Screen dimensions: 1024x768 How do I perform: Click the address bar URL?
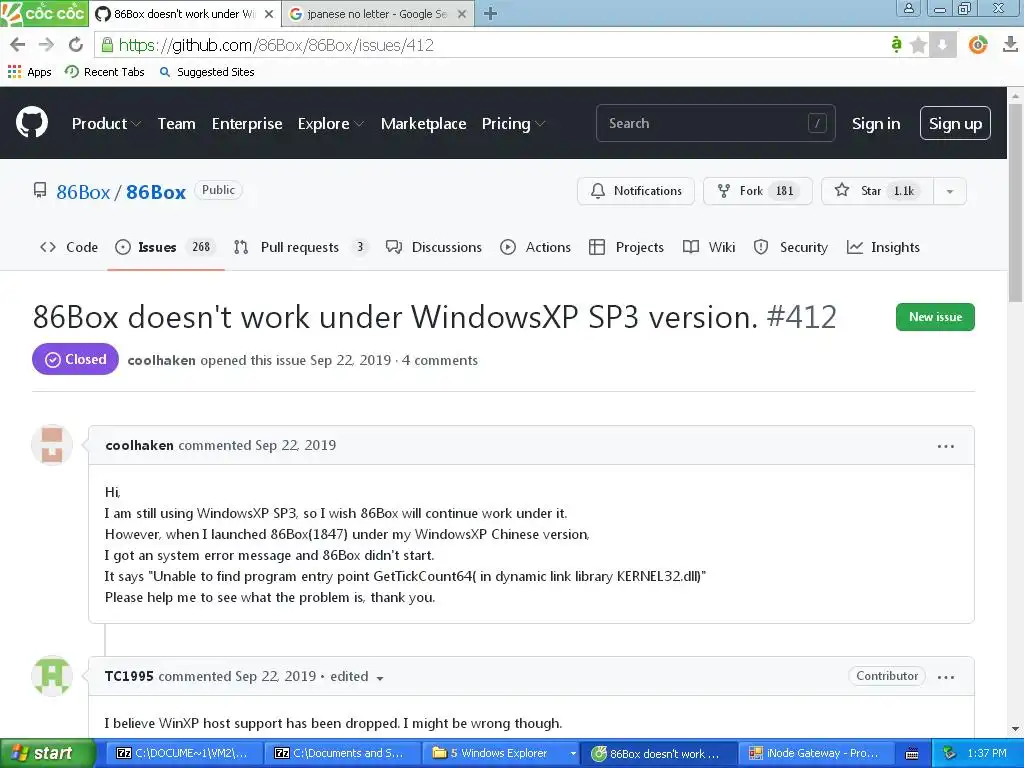(x=276, y=45)
